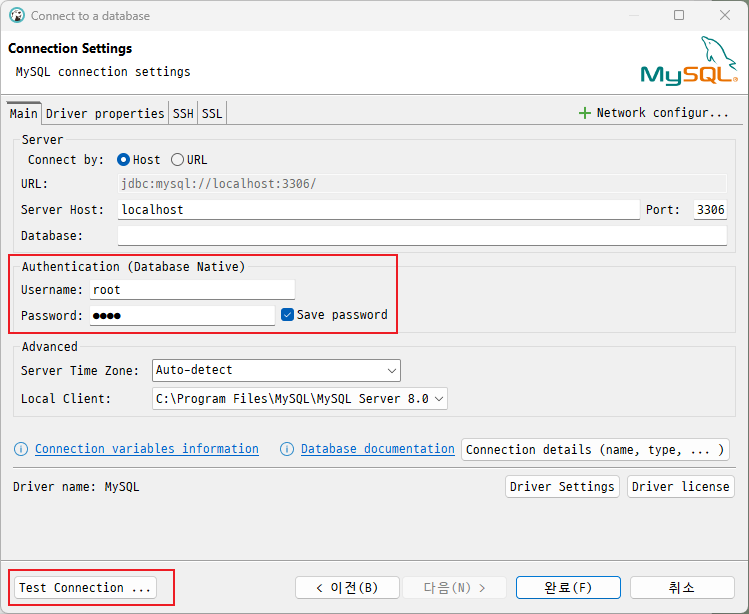This screenshot has width=749, height=614.
Task: Click the info icon beside Database documentation
Action: click(x=287, y=449)
